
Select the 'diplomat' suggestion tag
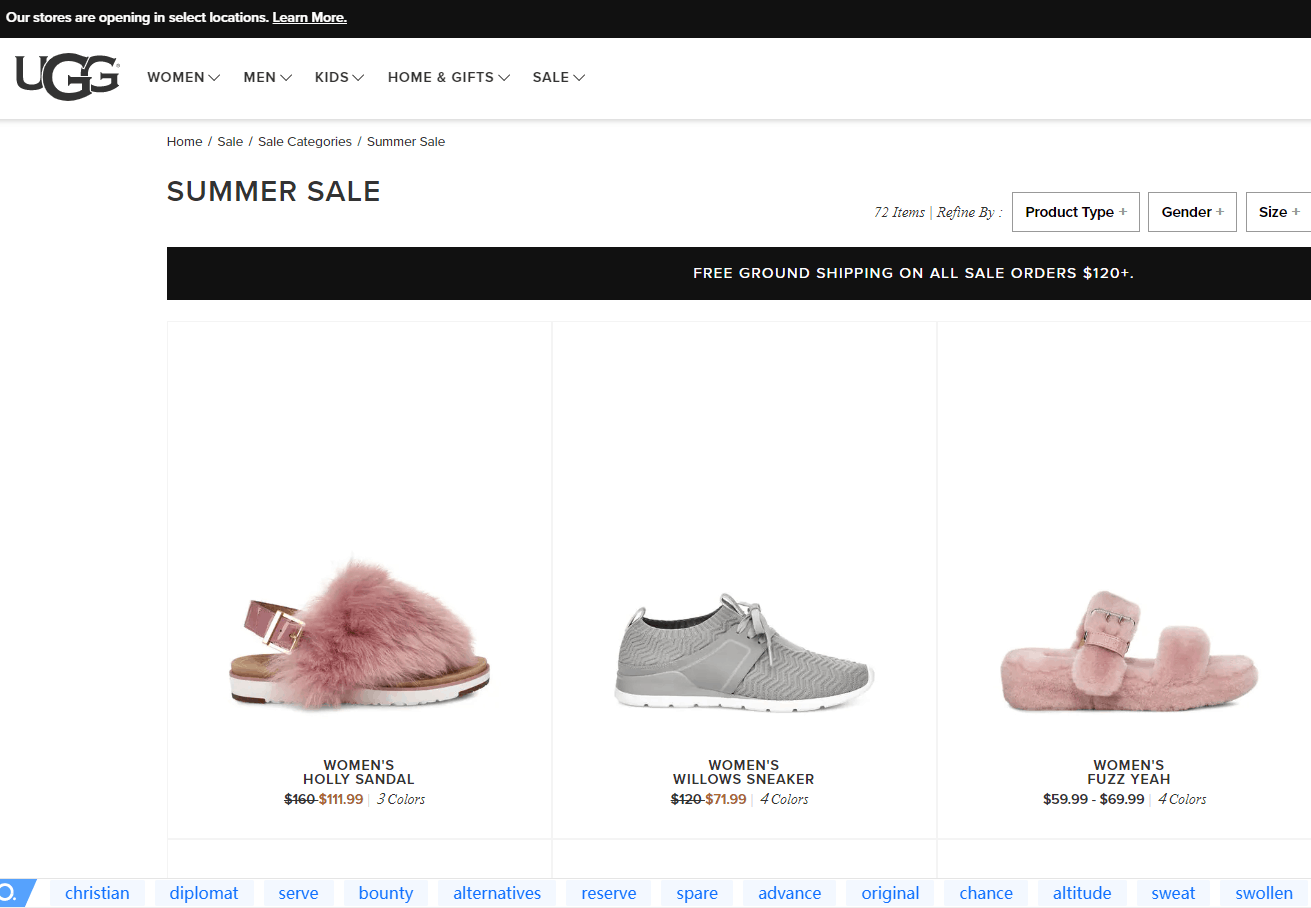(x=204, y=893)
